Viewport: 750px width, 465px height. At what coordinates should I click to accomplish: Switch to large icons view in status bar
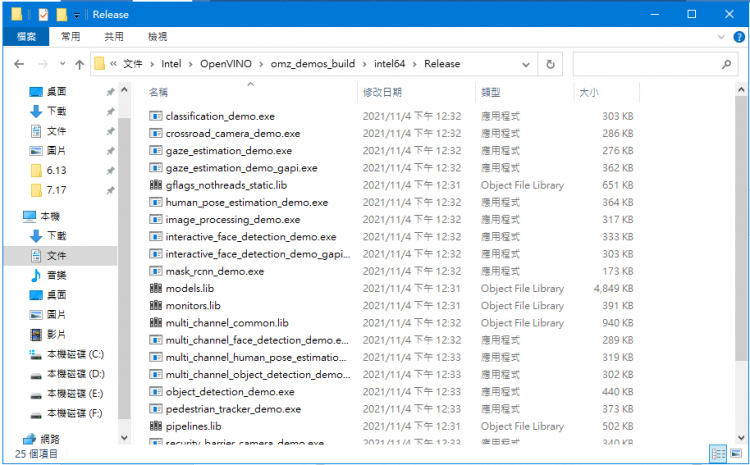tap(736, 454)
